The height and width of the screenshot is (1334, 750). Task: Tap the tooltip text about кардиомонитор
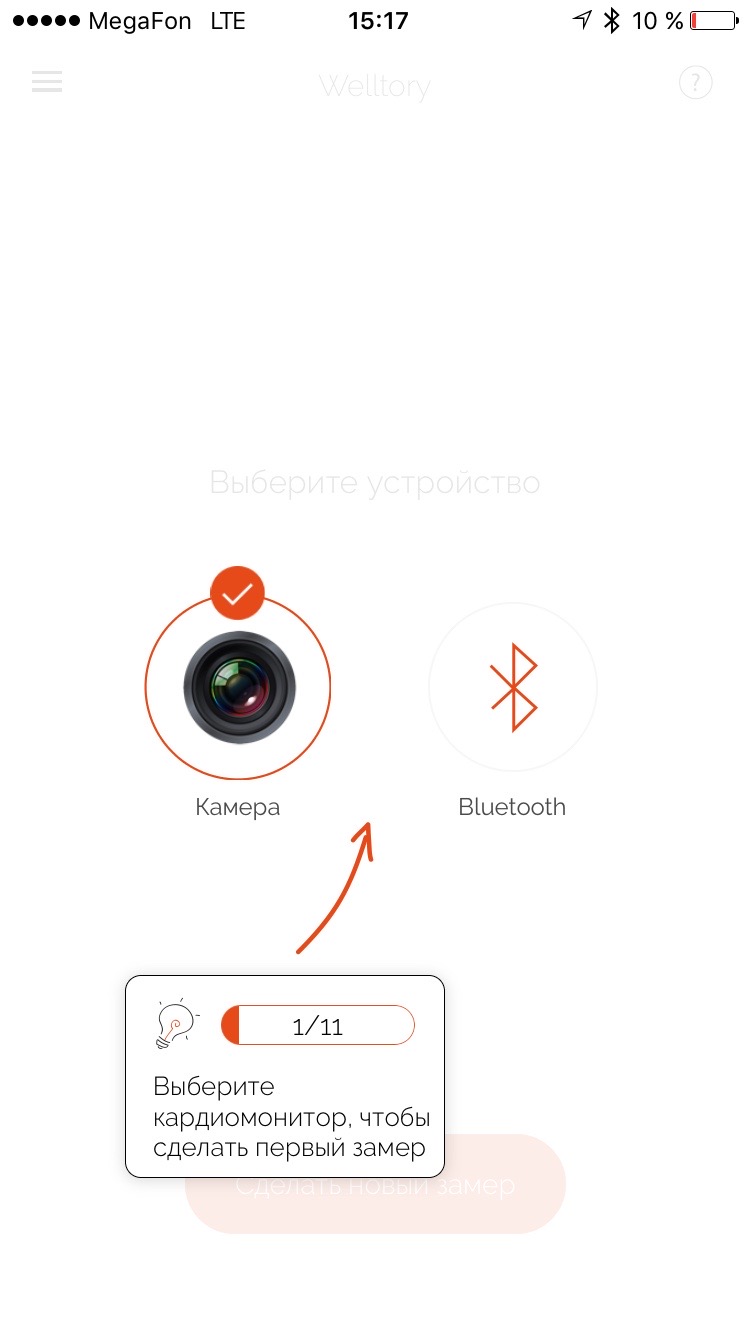click(x=292, y=1117)
